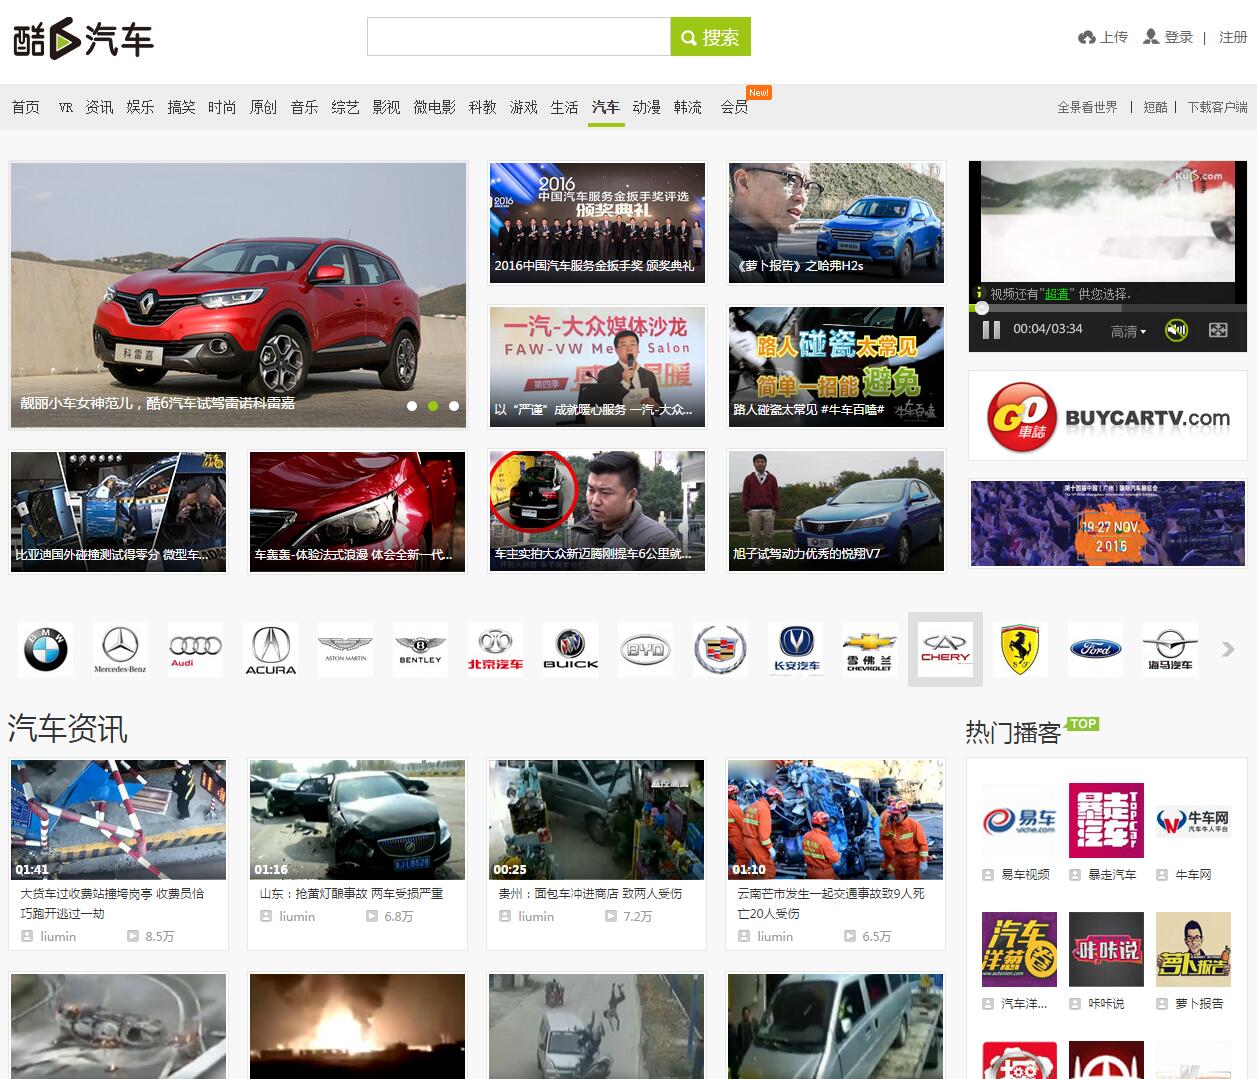Viewport: 1257px width, 1079px height.
Task: Open the Ferrari brand logo
Action: point(1020,649)
